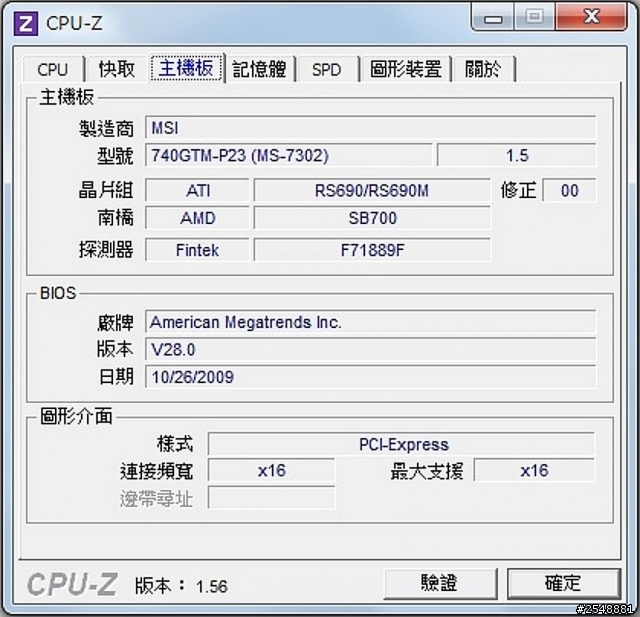Click the 確定 button
Screen dimensions: 640x617
pos(564,583)
